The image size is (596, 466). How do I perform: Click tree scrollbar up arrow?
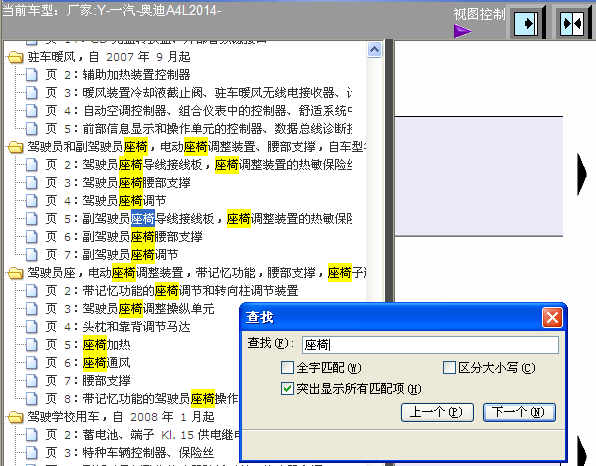click(374, 49)
